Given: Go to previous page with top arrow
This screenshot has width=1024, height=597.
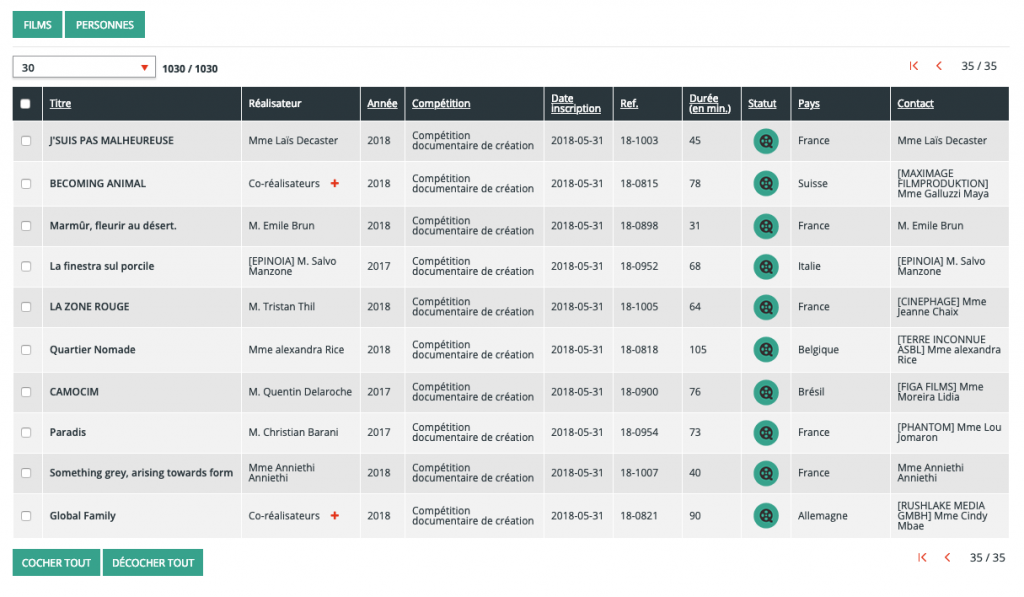Looking at the screenshot, I should [x=939, y=66].
